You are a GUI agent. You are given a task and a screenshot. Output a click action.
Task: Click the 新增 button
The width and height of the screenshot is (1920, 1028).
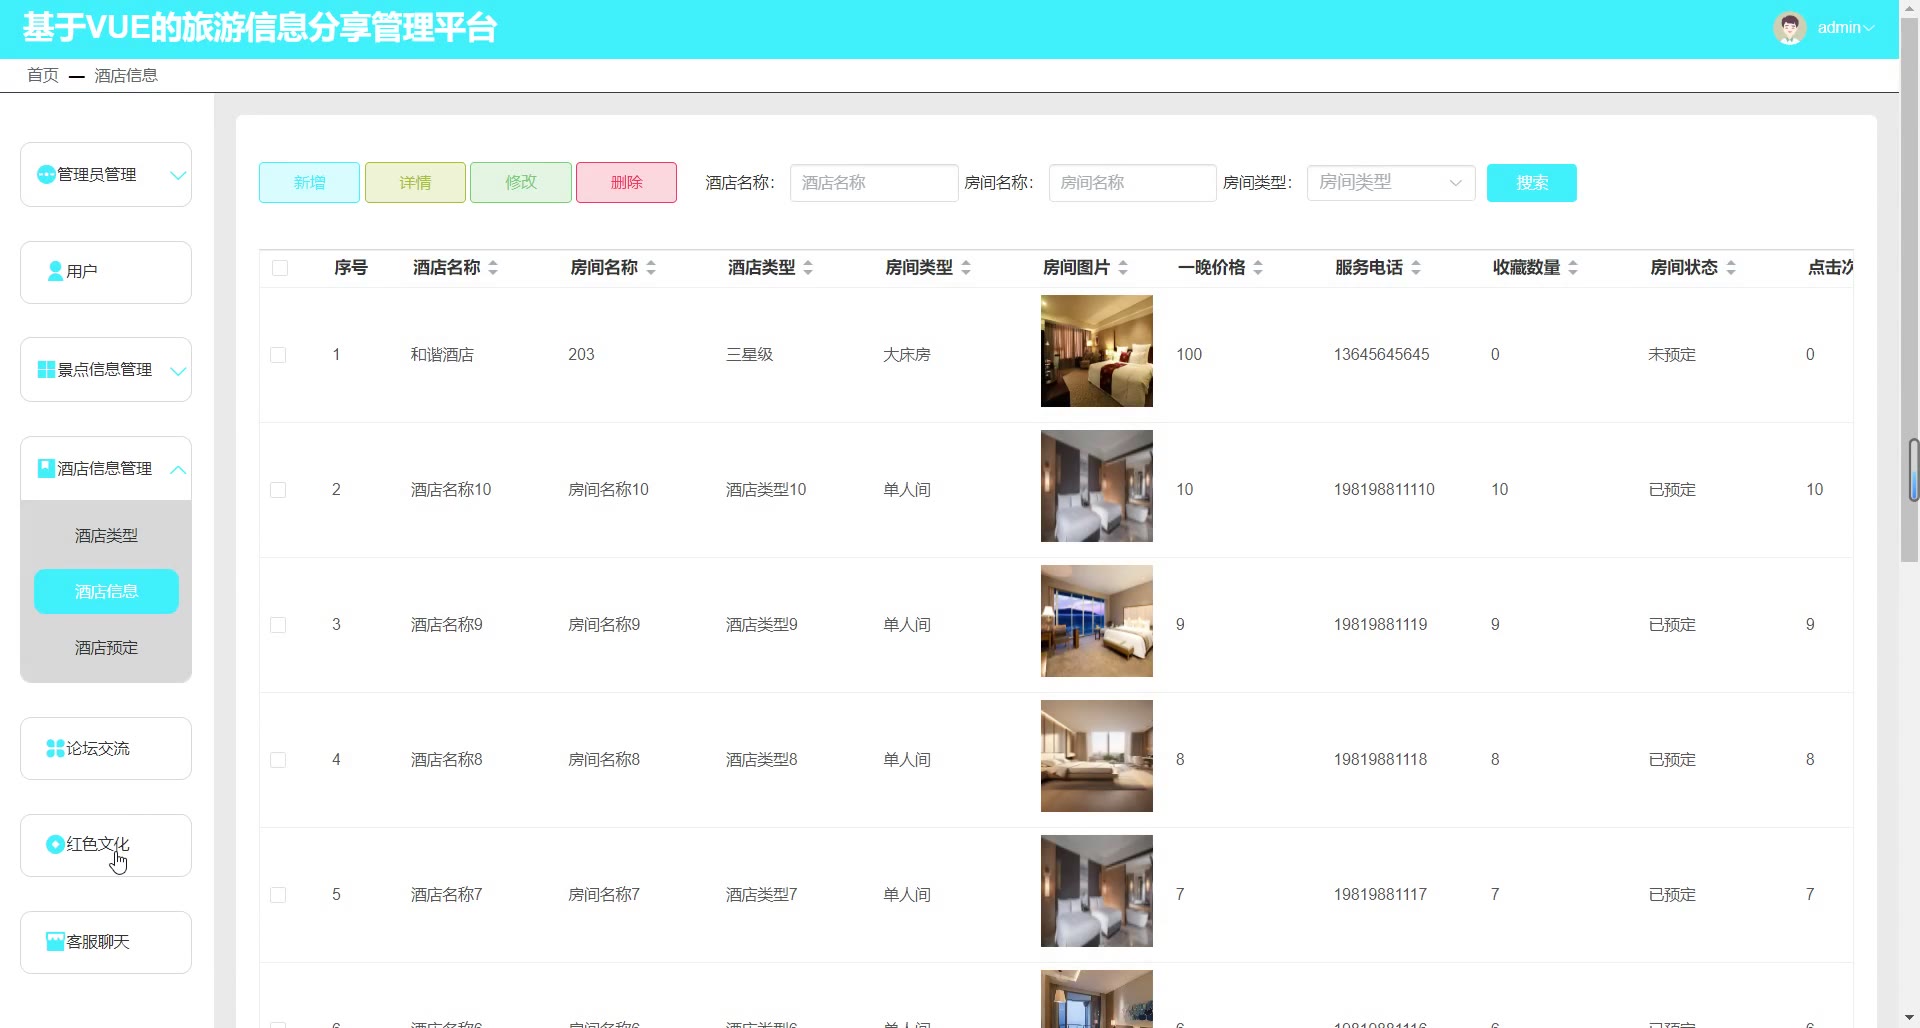click(309, 183)
